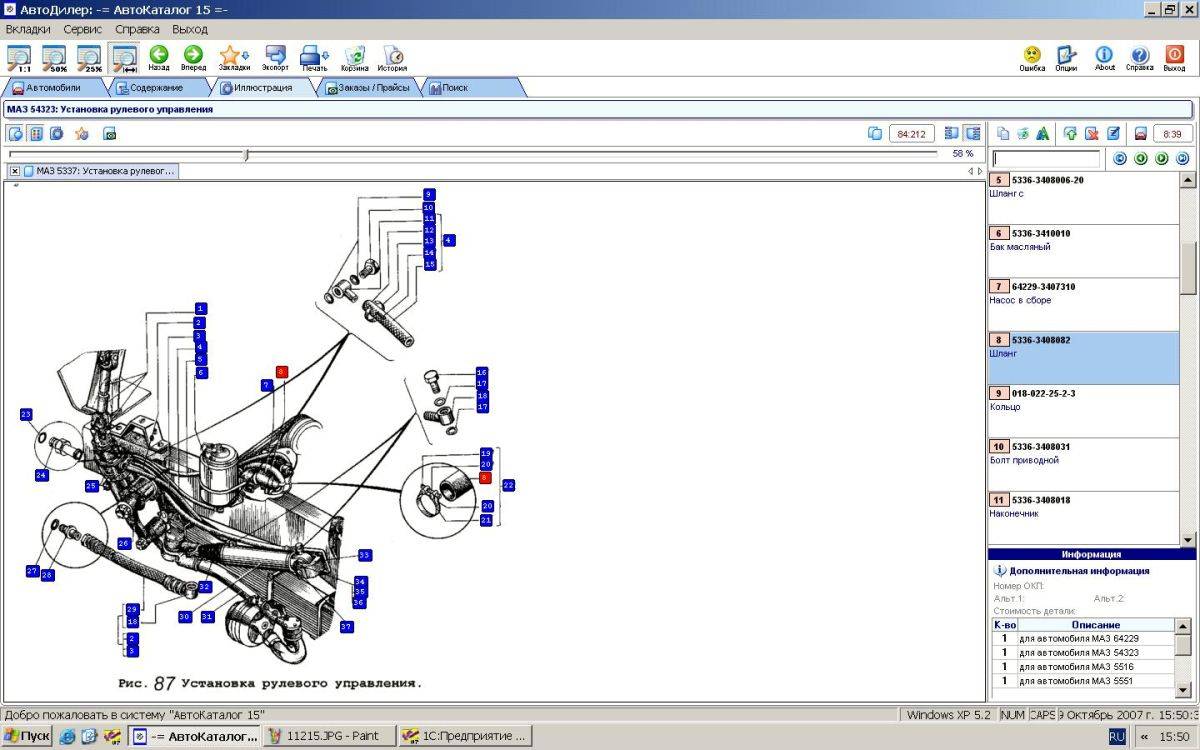Select part 6 Бак масляный
The image size is (1200, 750).
(1084, 251)
